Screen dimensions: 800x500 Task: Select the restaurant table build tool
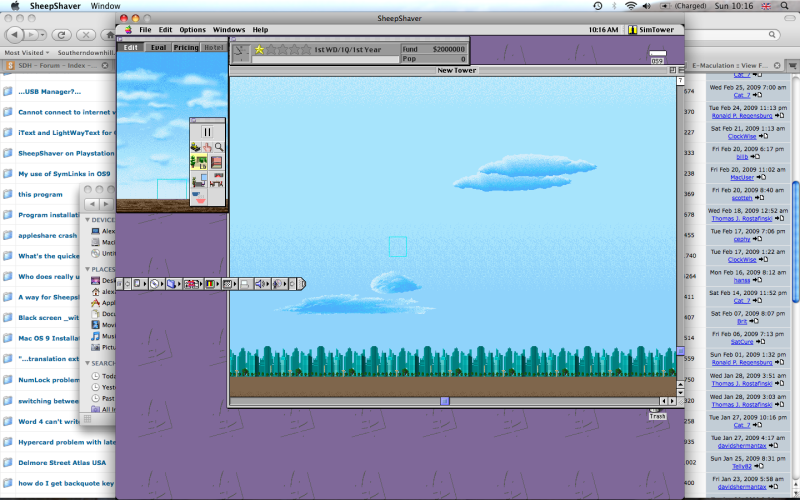pos(216,180)
